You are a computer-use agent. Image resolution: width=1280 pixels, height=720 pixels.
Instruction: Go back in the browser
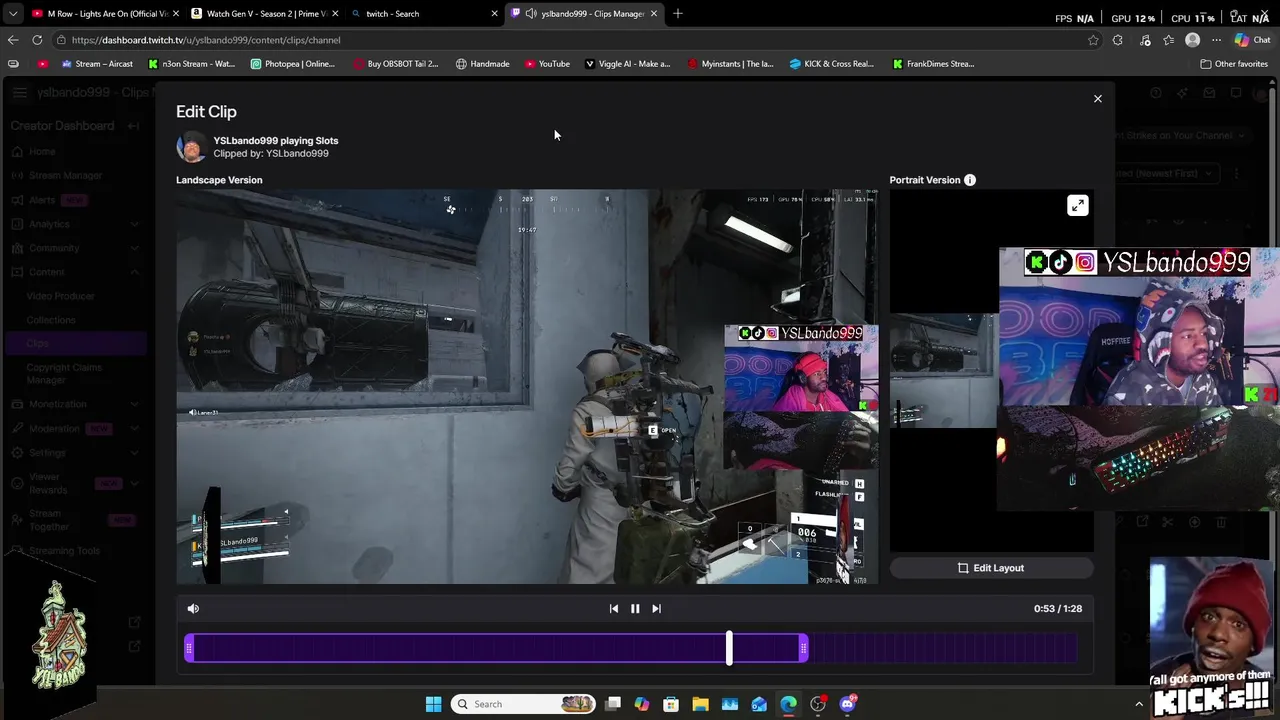(13, 40)
